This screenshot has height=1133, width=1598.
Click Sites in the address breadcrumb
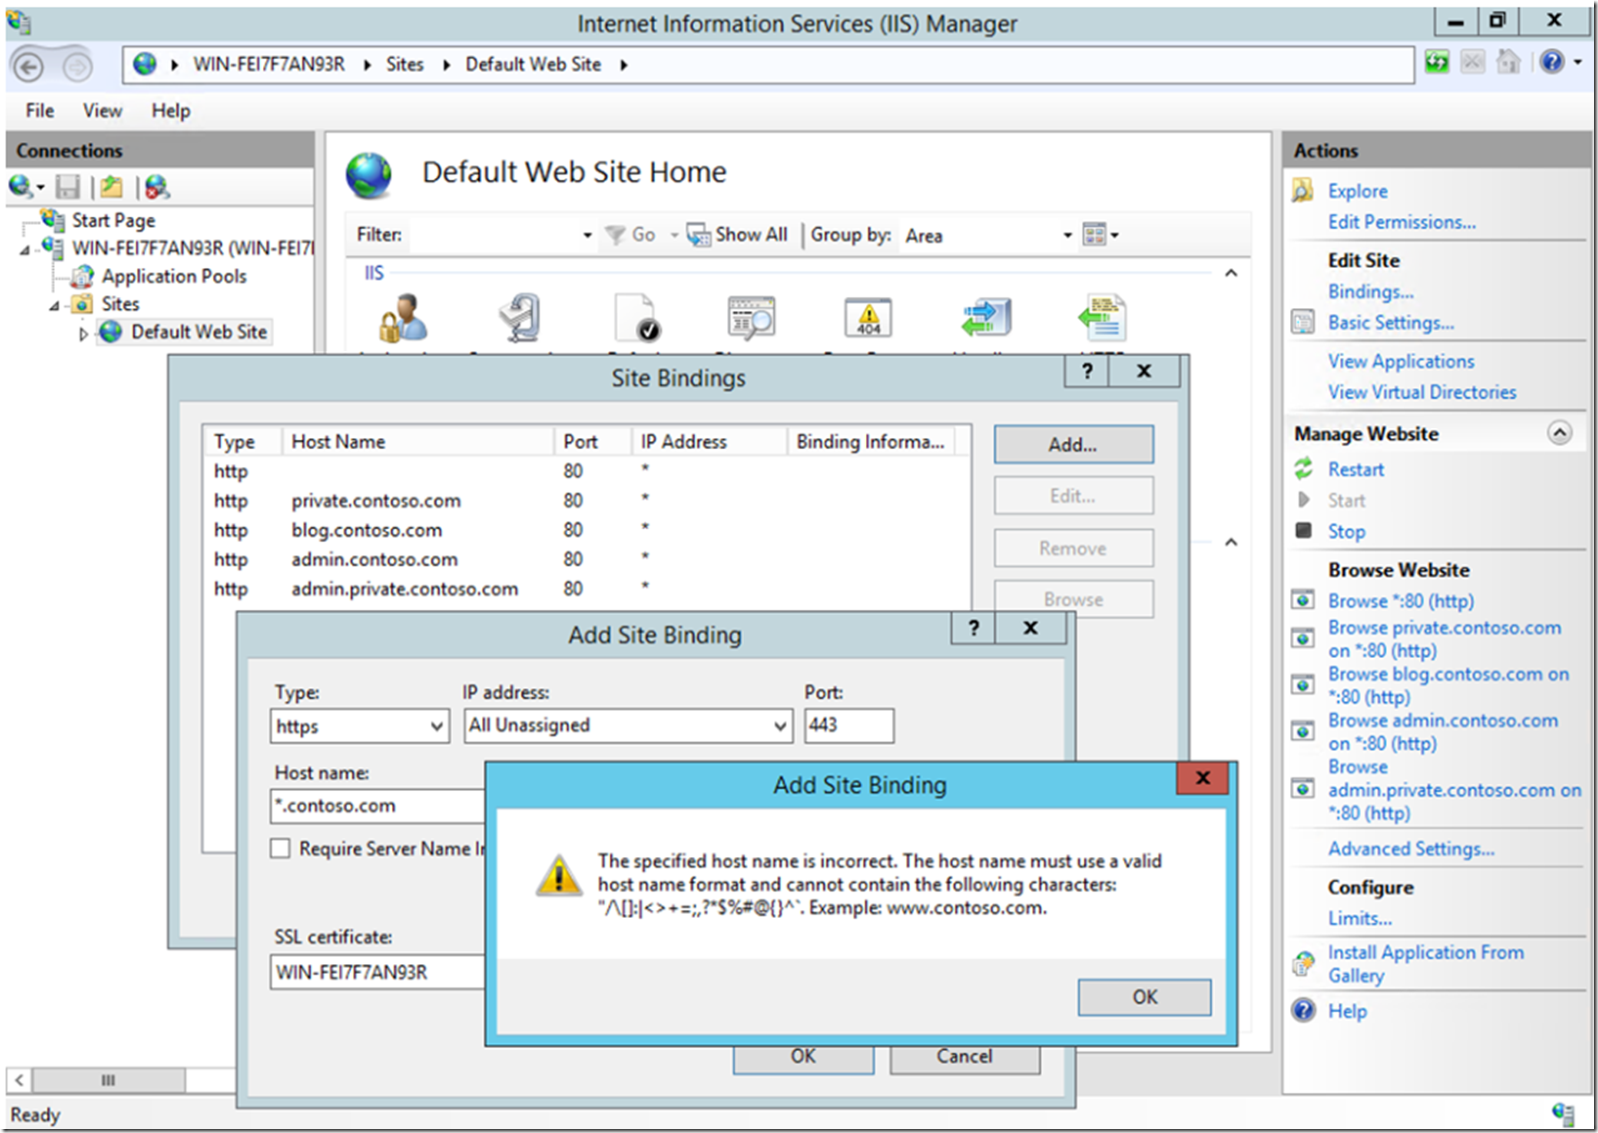[x=405, y=64]
